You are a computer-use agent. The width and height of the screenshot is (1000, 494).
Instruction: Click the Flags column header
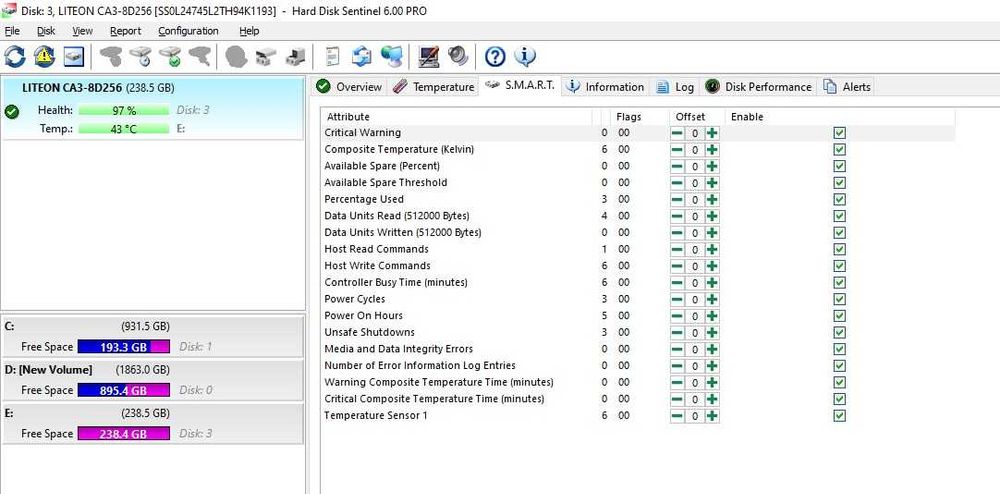coord(640,117)
